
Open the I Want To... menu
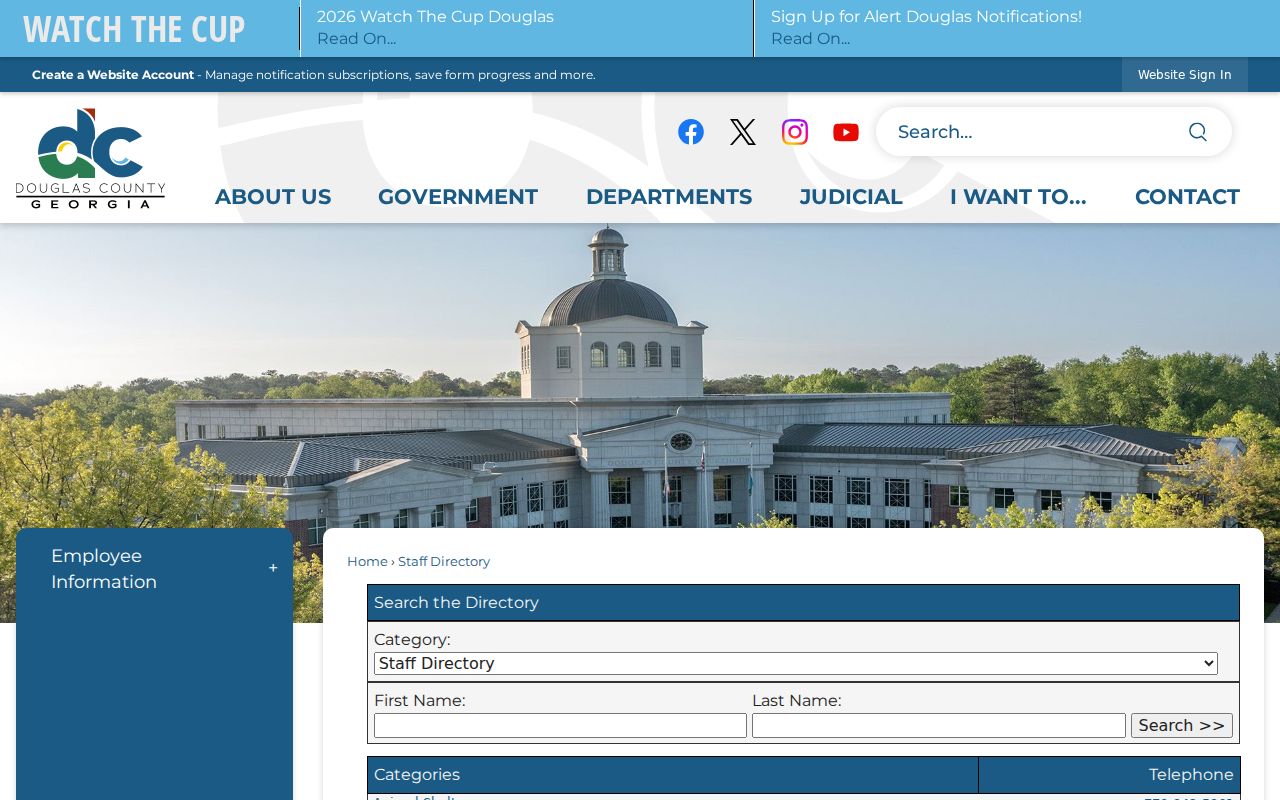(x=1018, y=197)
